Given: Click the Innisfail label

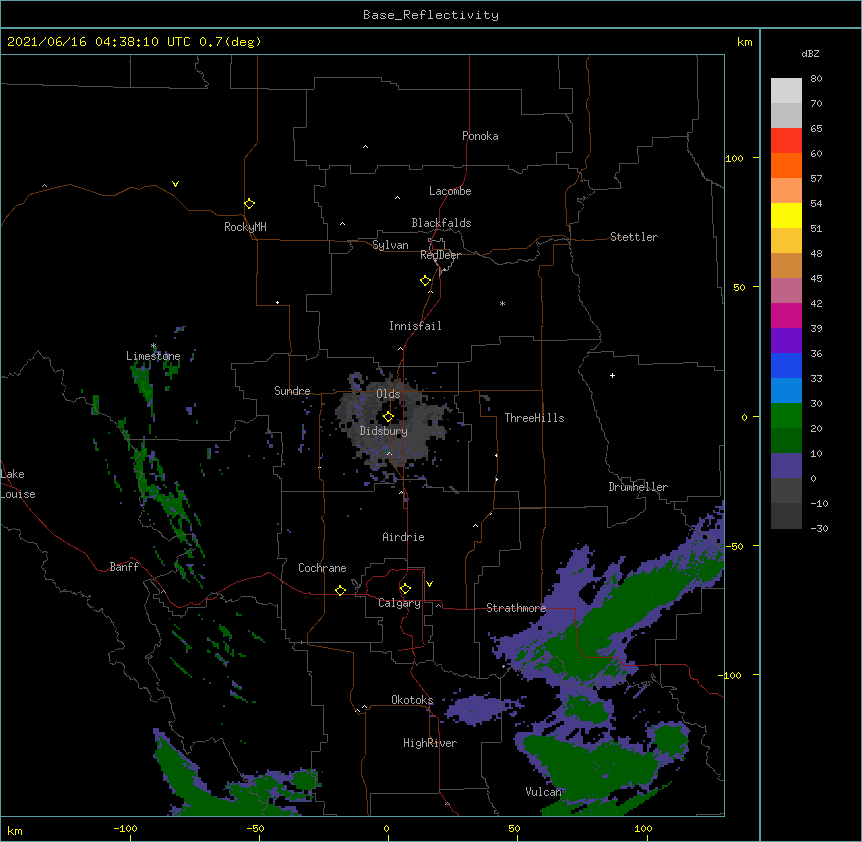Looking at the screenshot, I should 415,326.
